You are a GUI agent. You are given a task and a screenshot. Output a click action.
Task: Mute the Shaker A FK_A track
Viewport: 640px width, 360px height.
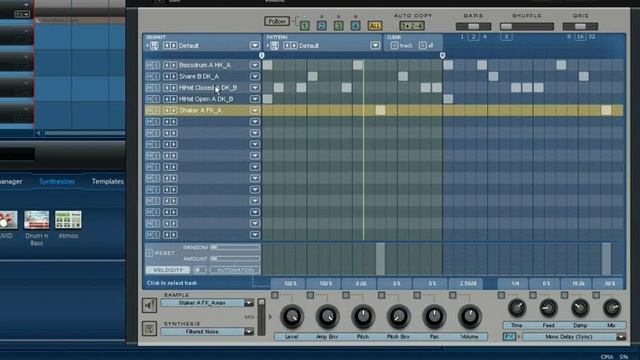coord(149,110)
